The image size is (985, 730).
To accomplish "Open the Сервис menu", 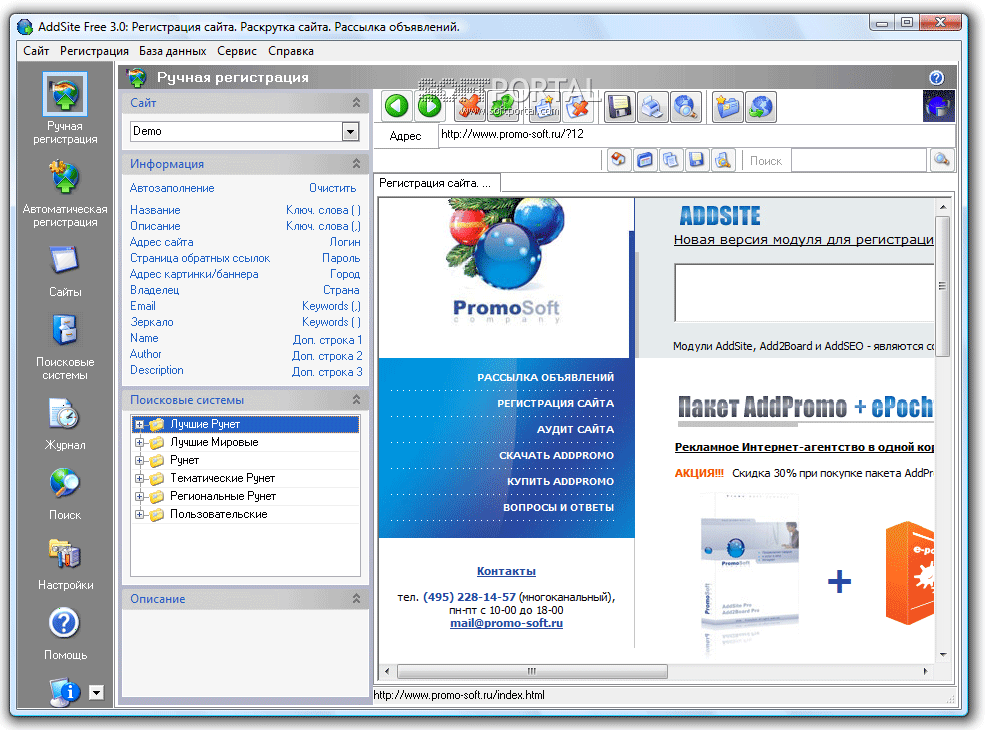I will 237,51.
